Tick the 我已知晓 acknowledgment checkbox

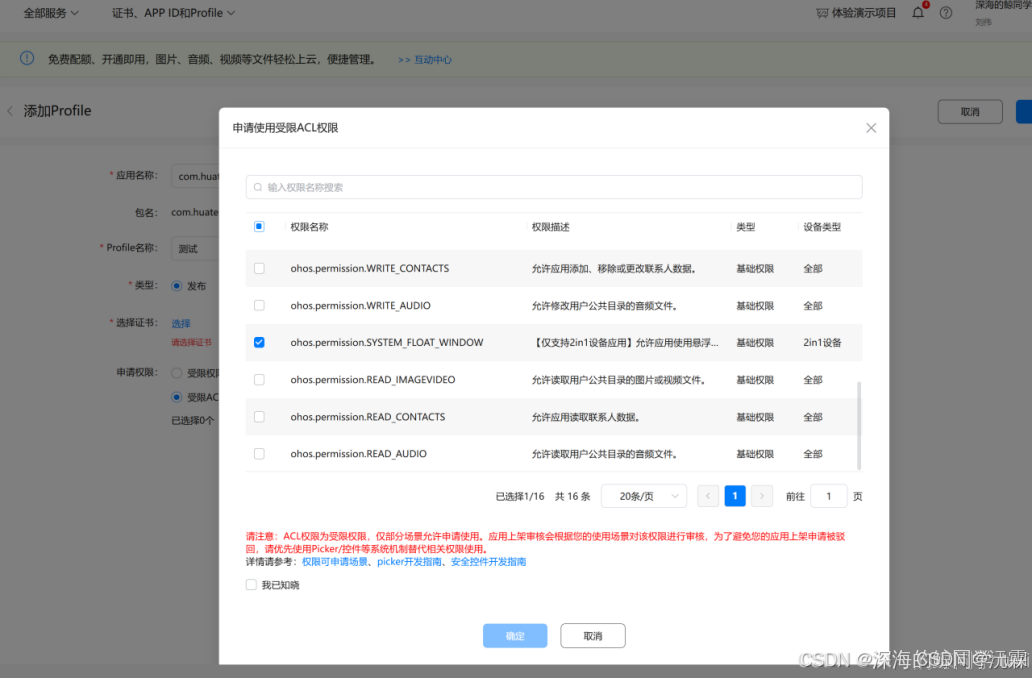[x=251, y=585]
